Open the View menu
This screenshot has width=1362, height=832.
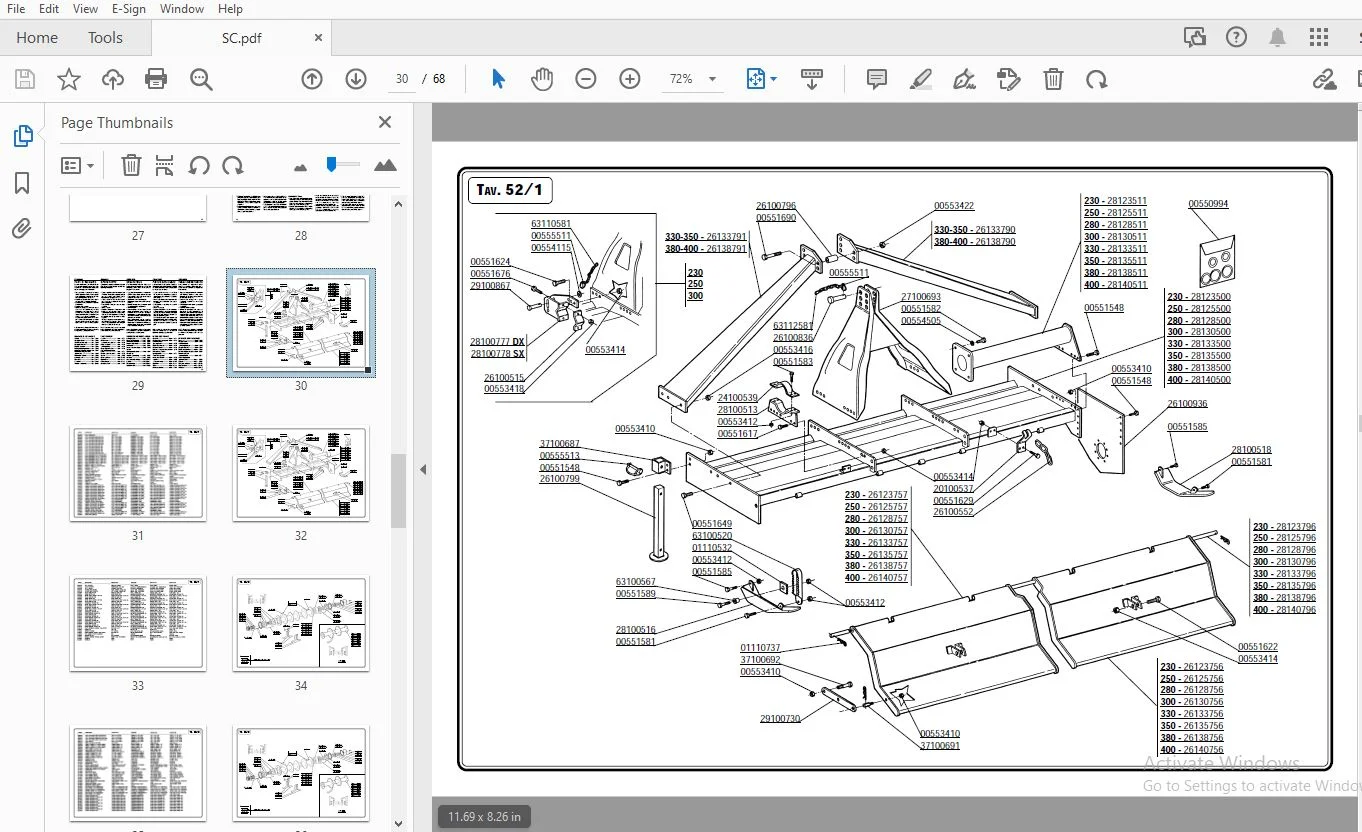pos(85,9)
